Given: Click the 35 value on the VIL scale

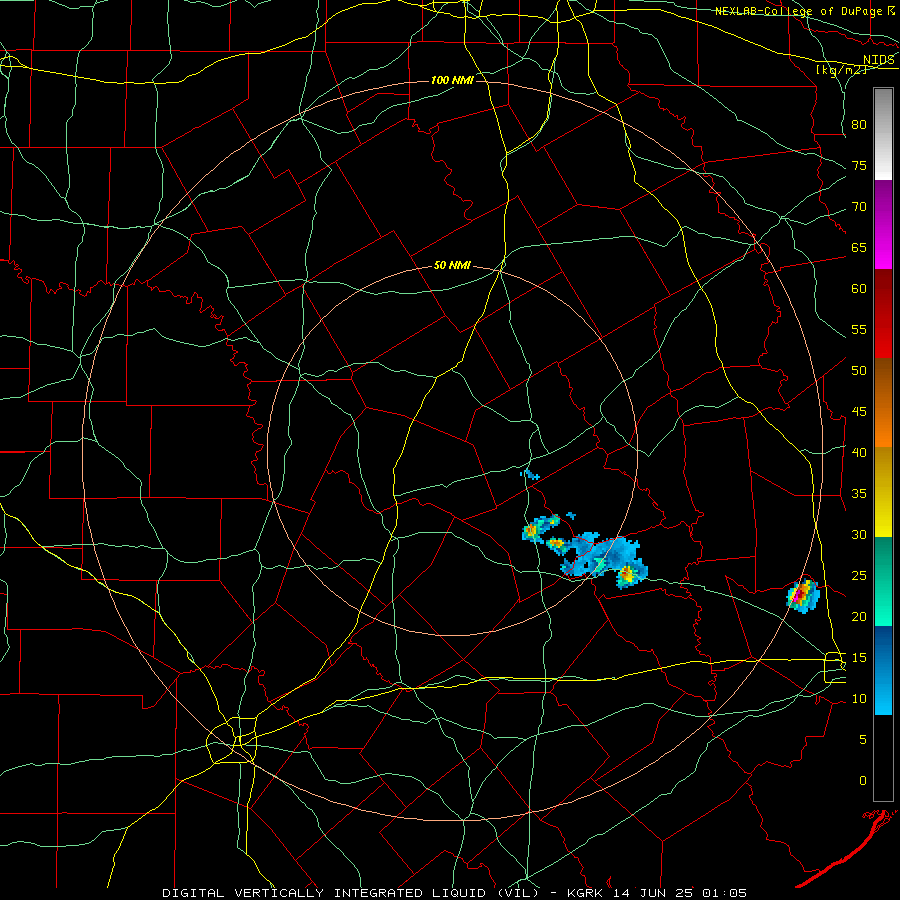Looking at the screenshot, I should tap(859, 494).
